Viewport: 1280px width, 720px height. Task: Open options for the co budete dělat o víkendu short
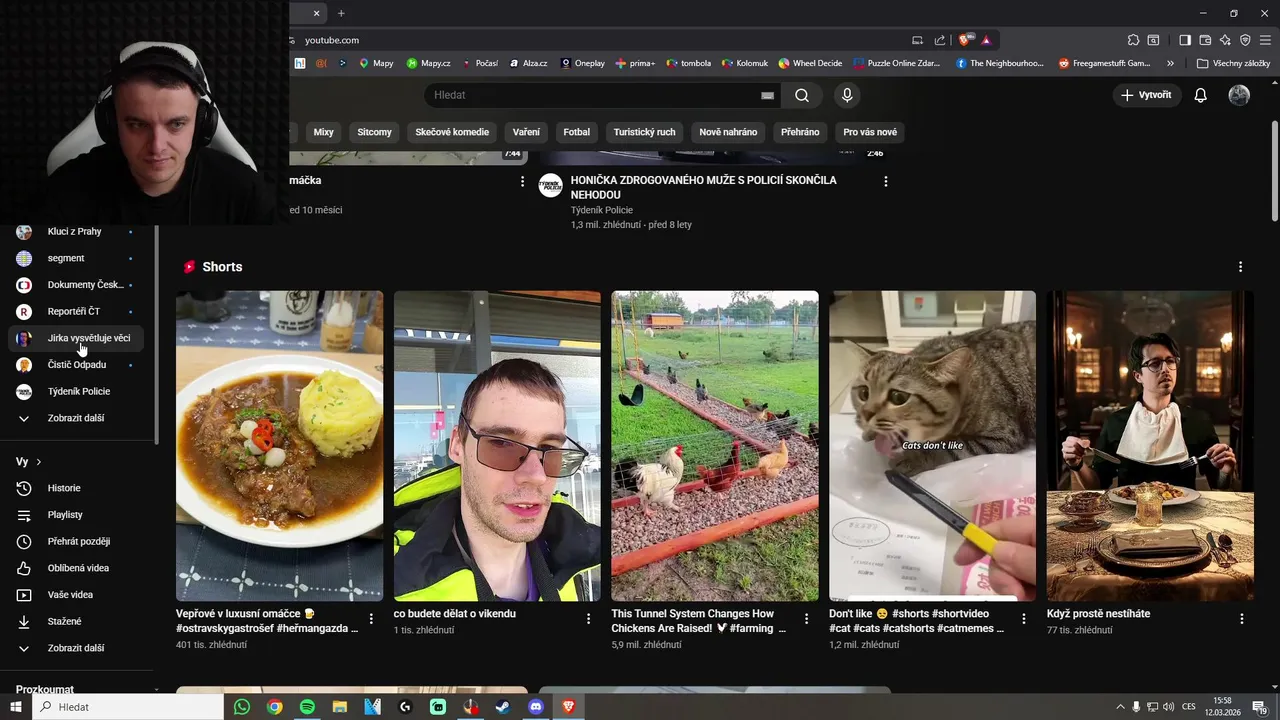coord(588,619)
